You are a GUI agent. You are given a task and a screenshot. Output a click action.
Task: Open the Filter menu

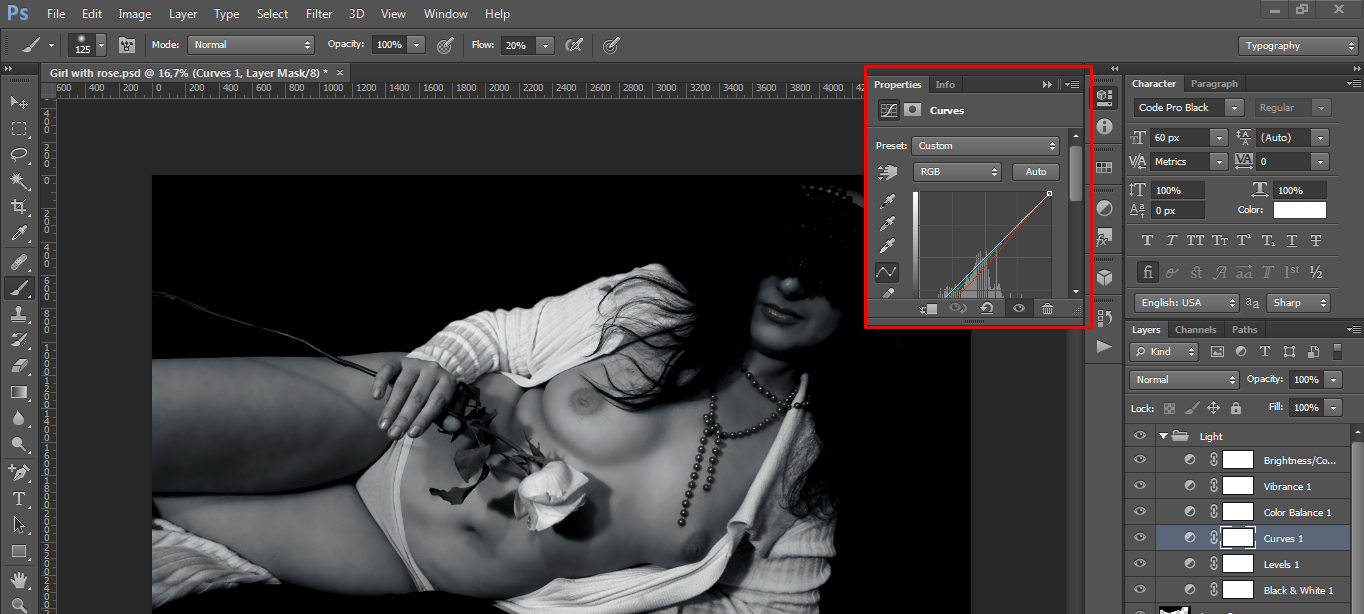(x=318, y=14)
